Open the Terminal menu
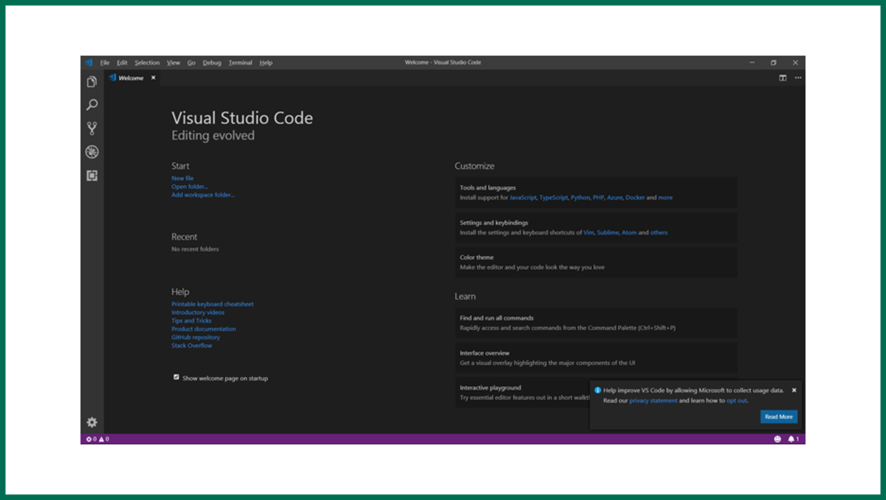The width and height of the screenshot is (886, 500). 240,63
